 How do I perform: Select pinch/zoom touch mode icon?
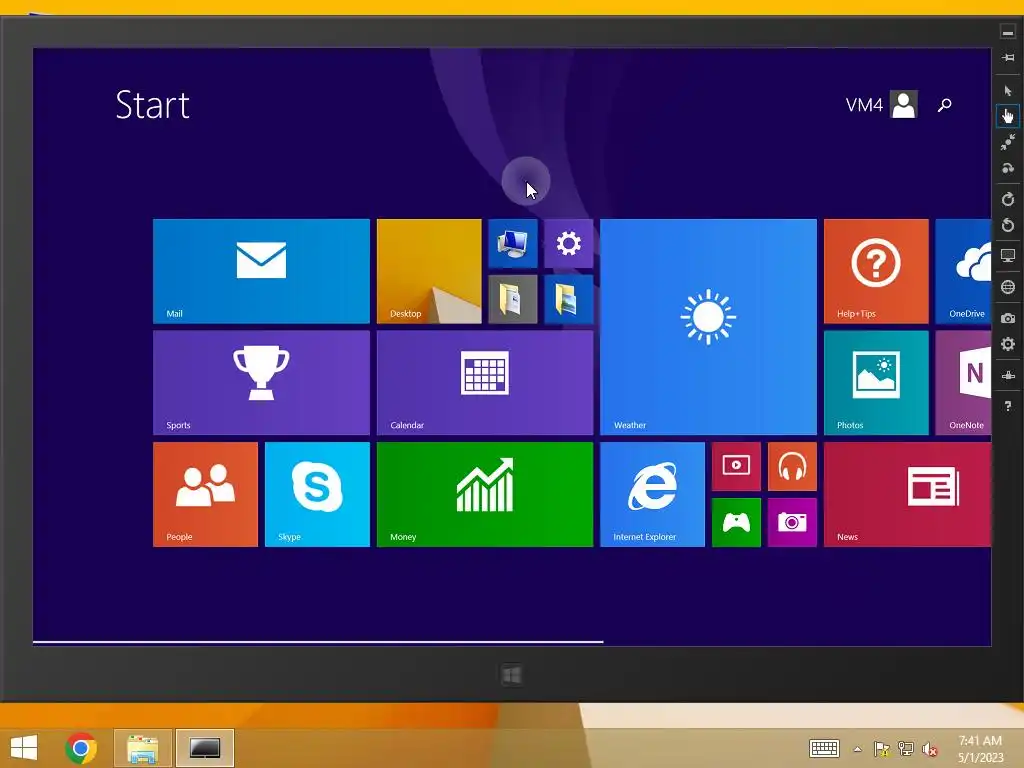click(x=1008, y=142)
